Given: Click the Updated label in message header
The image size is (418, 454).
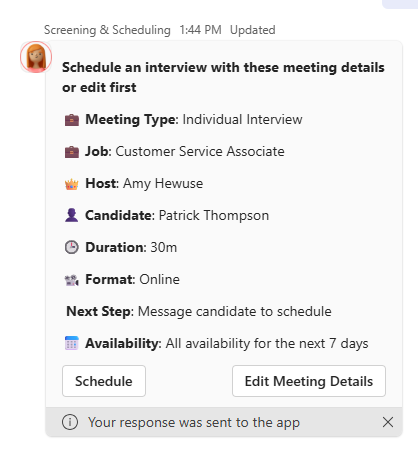Looking at the screenshot, I should 253,30.
